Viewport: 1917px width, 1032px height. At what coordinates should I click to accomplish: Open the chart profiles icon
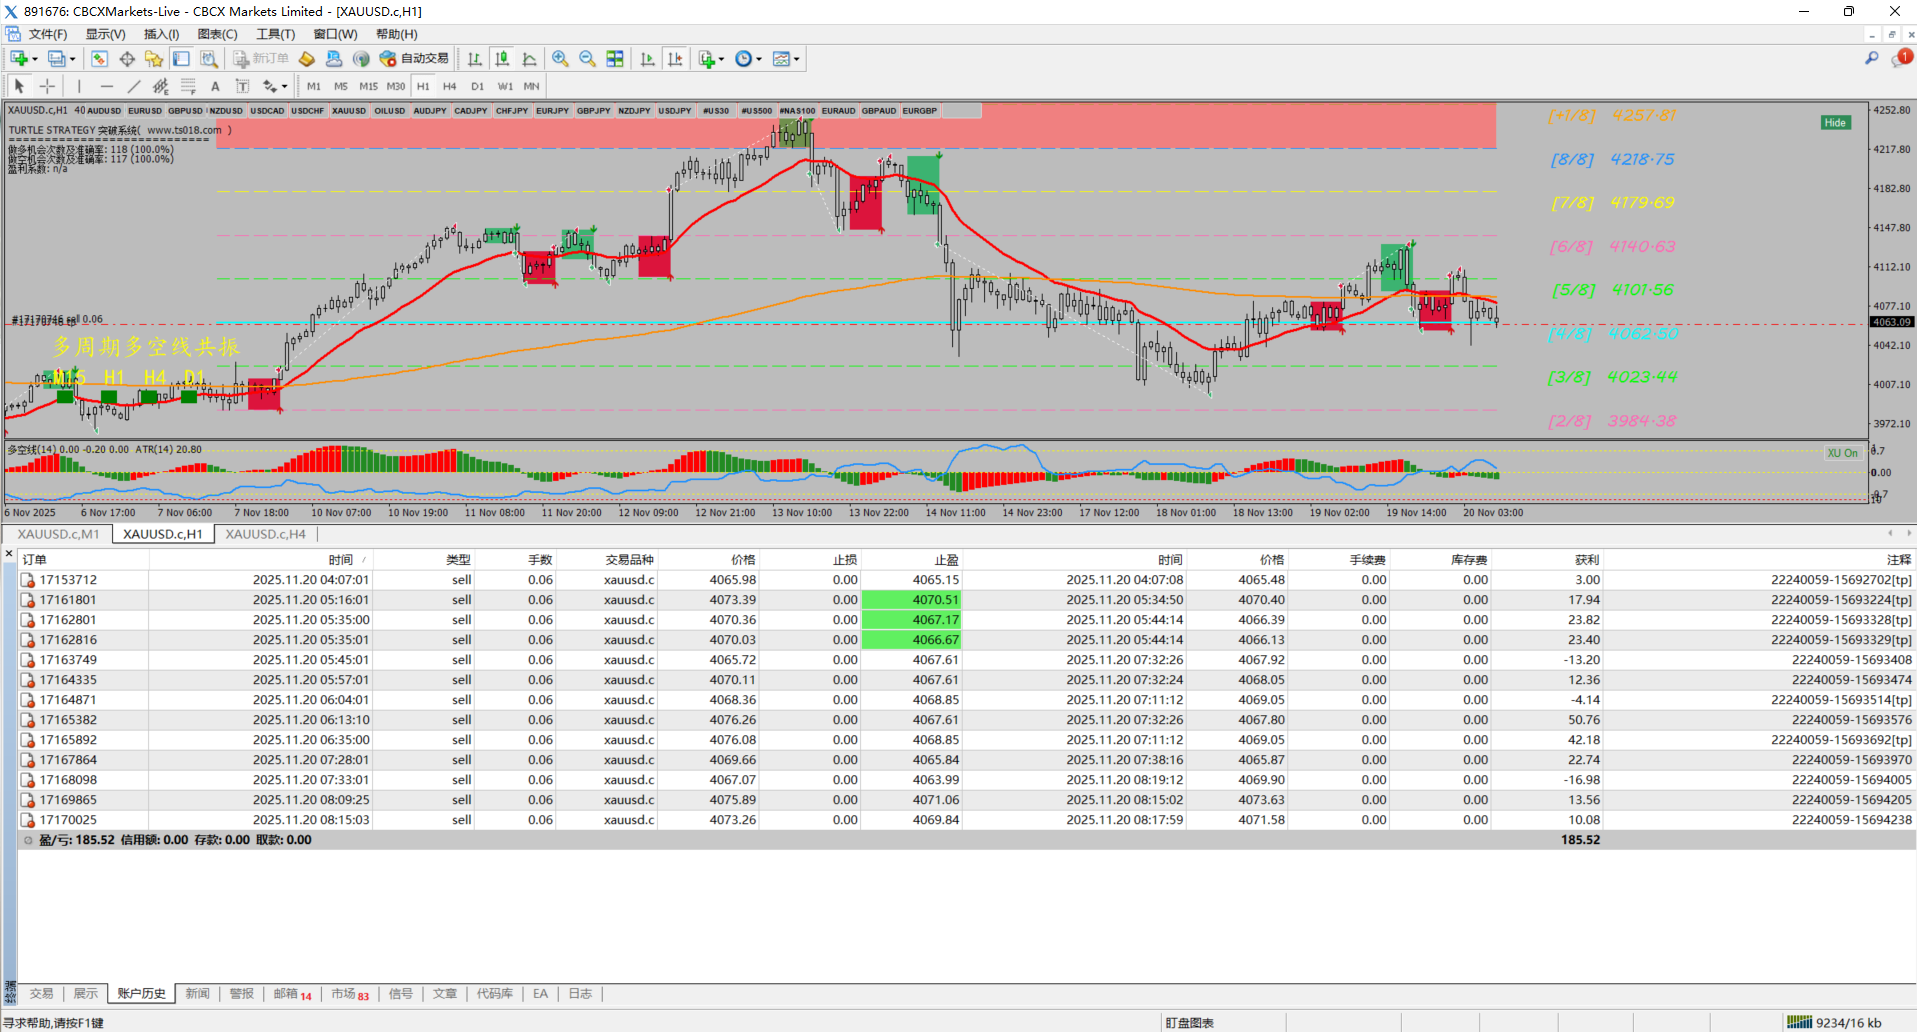57,59
